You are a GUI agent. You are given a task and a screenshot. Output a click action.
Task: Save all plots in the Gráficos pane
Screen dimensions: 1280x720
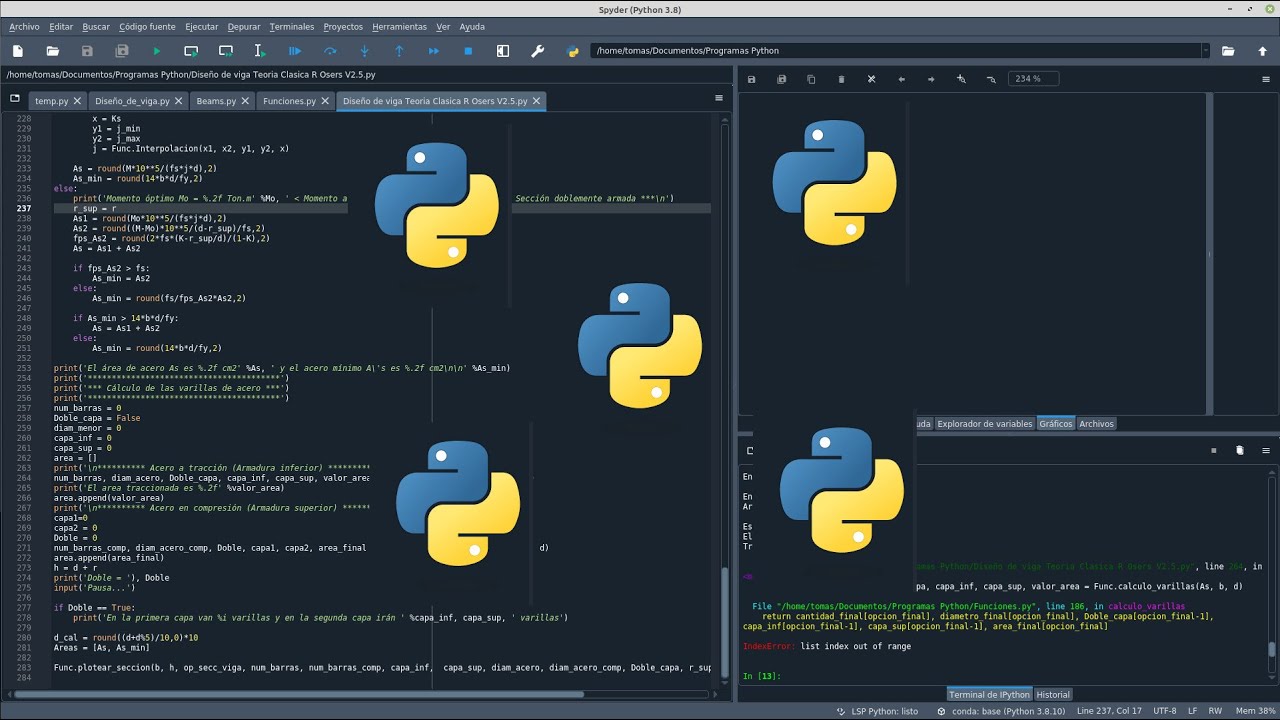point(781,79)
